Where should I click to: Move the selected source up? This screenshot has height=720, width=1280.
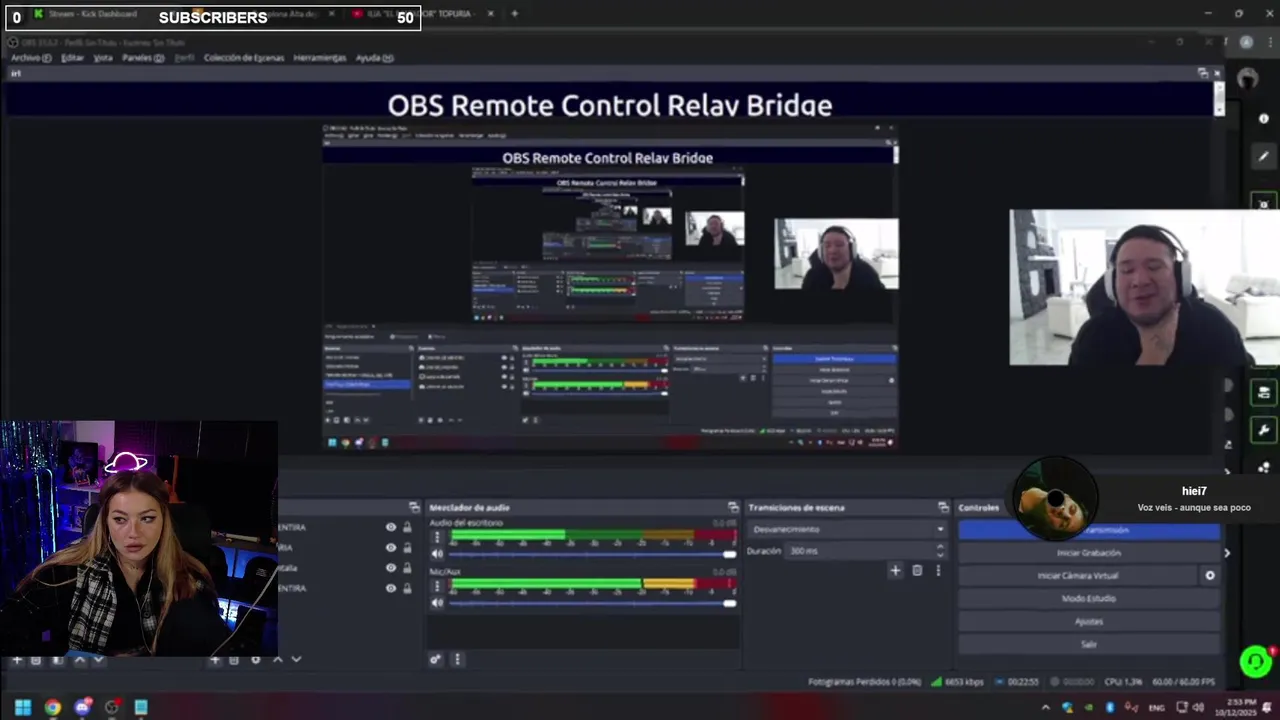click(278, 660)
